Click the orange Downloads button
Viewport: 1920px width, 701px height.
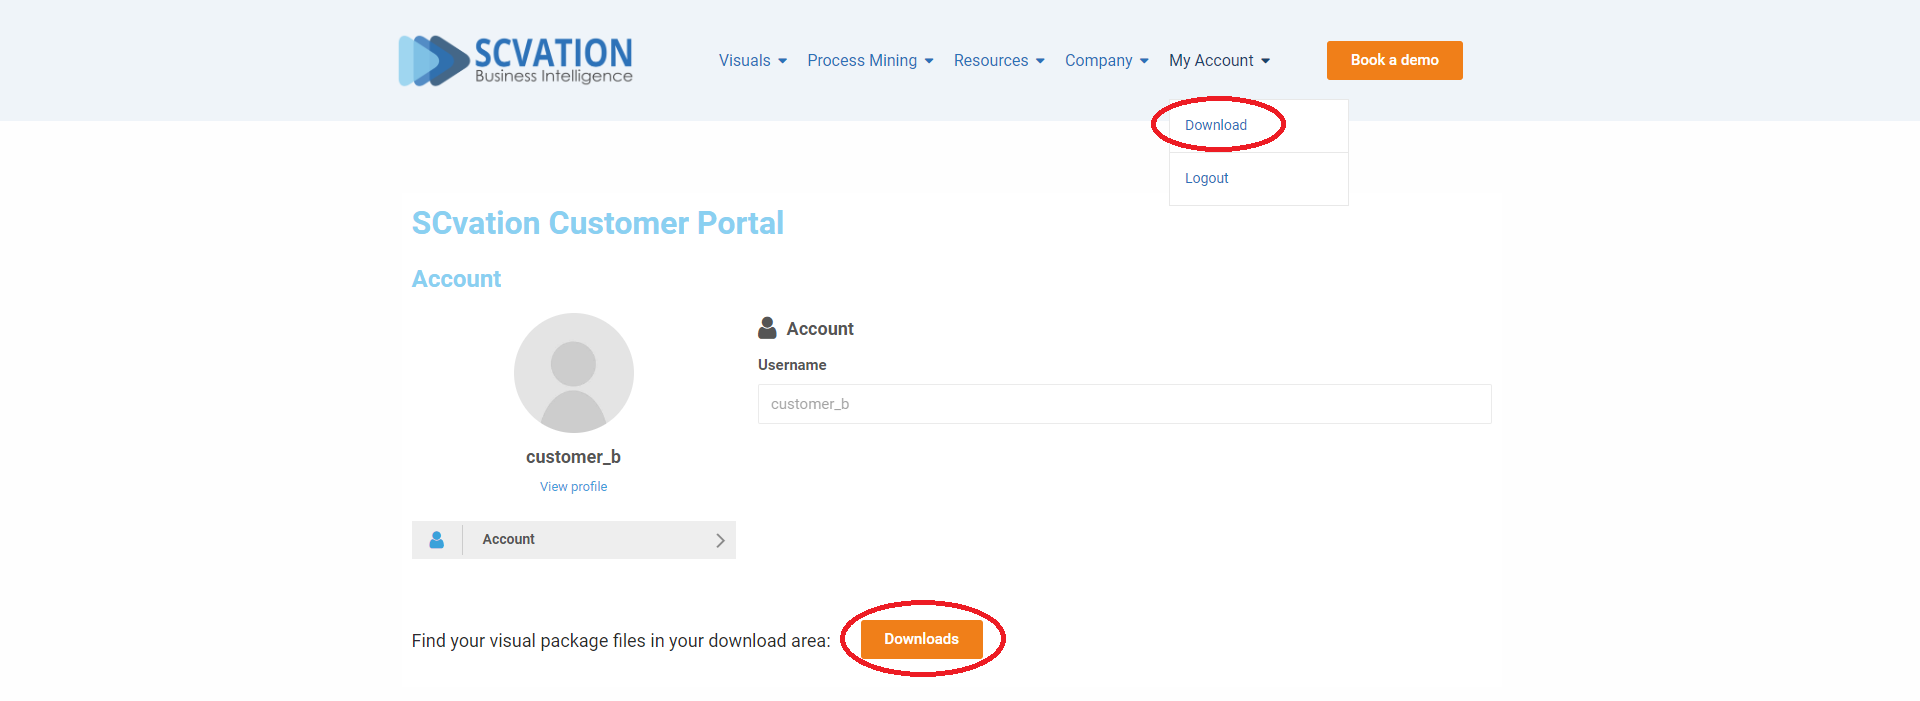pyautogui.click(x=921, y=639)
